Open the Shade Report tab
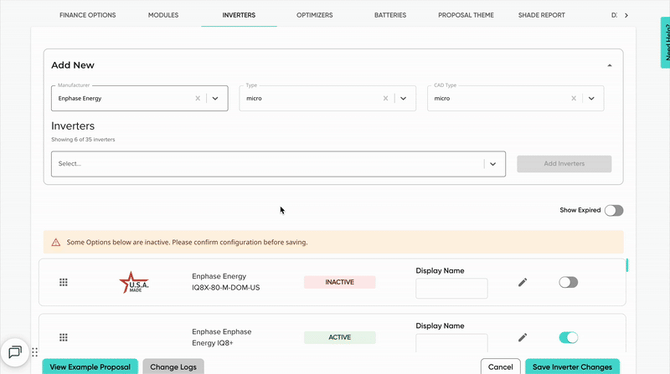670x374 pixels. pyautogui.click(x=541, y=15)
